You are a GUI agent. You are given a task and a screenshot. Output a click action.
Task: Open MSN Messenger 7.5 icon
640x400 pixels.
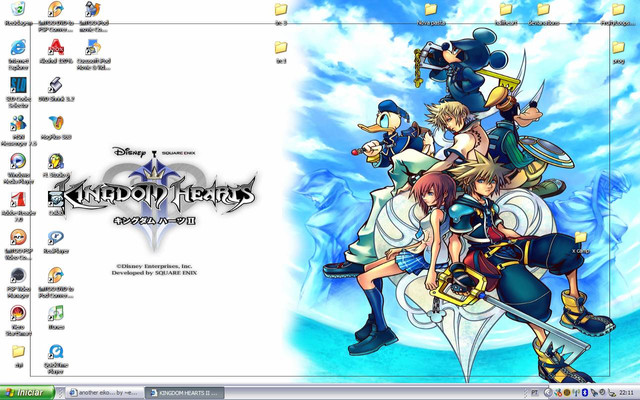coord(18,124)
